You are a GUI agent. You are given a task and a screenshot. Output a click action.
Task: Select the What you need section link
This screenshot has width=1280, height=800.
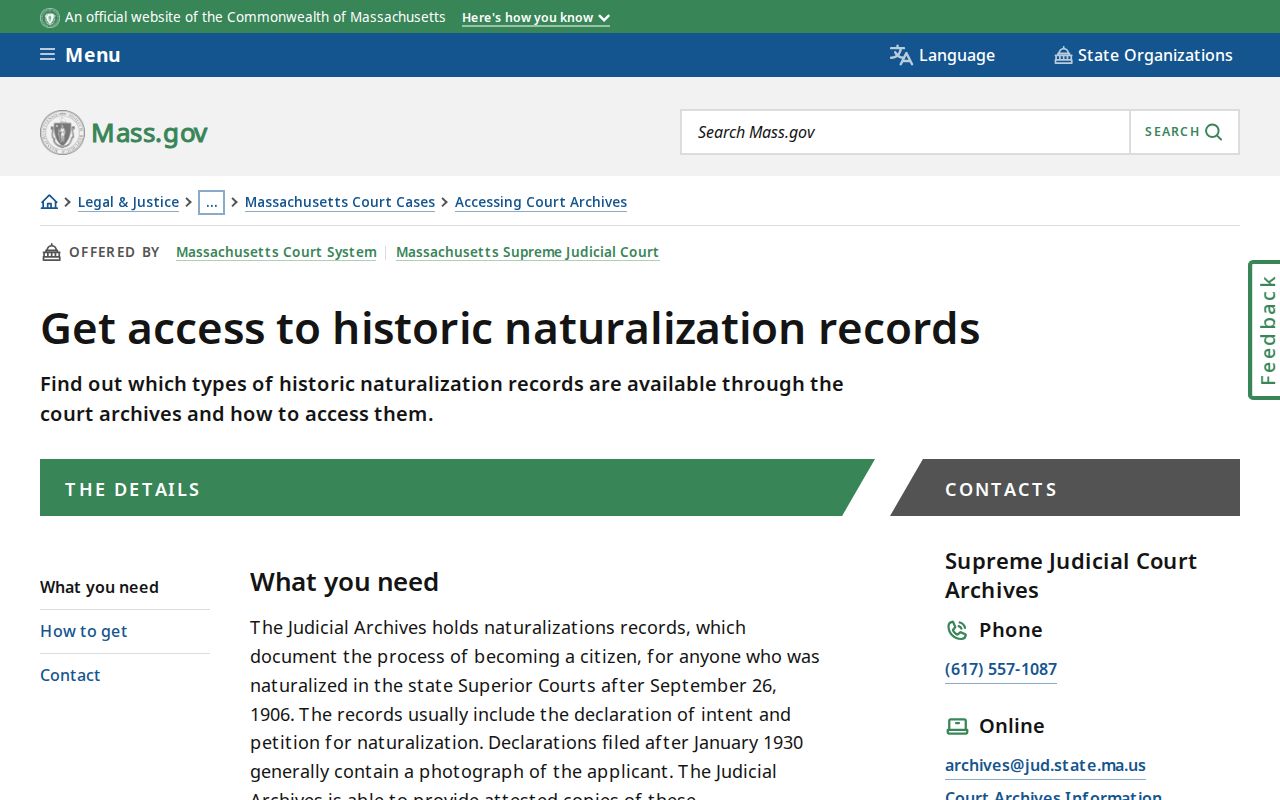click(99, 587)
